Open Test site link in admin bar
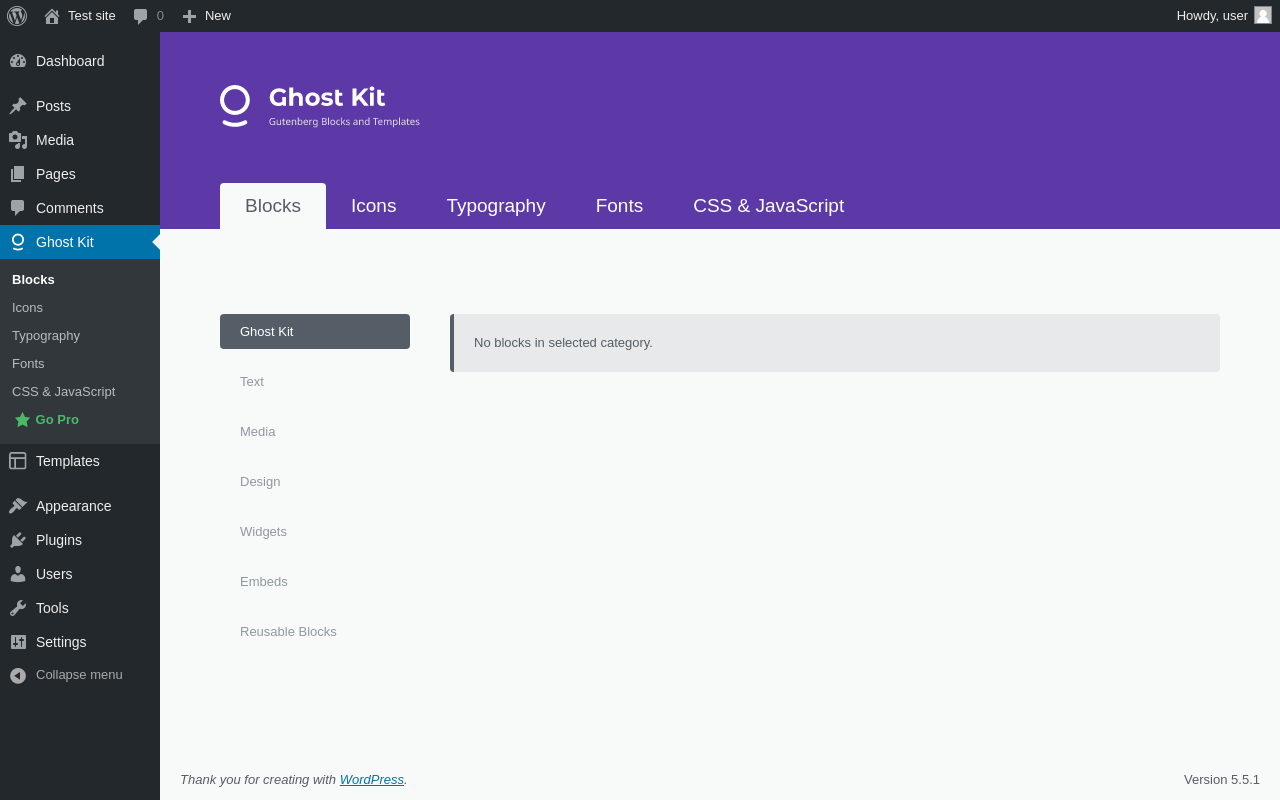This screenshot has width=1280, height=800. pos(92,16)
